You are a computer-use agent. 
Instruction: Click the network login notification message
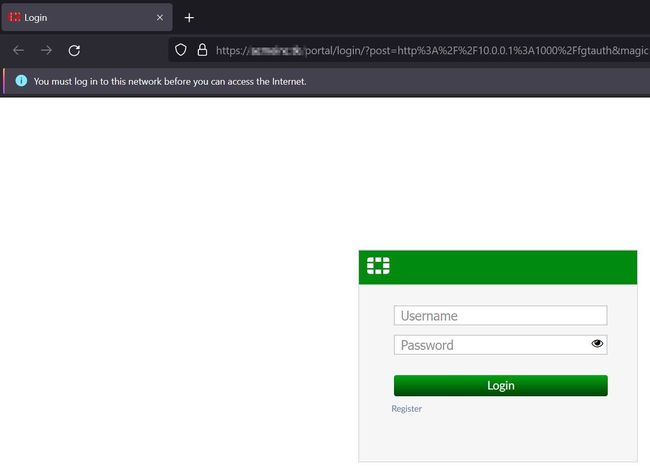[x=170, y=81]
